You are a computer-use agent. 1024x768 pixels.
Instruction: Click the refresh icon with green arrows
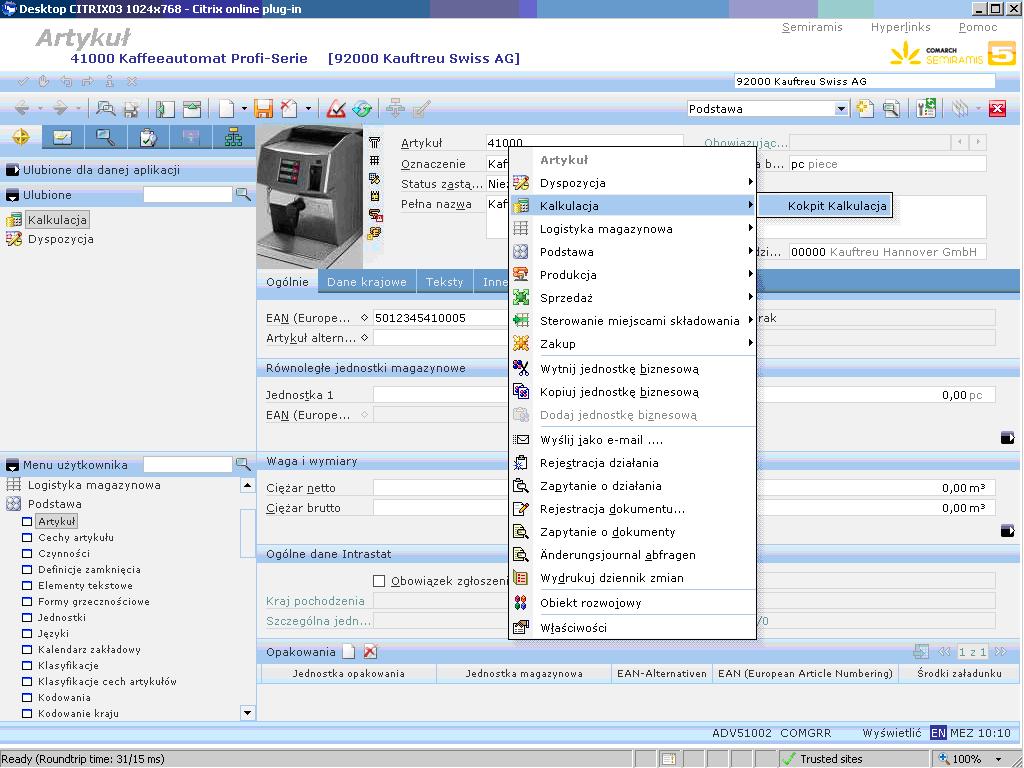coord(362,108)
